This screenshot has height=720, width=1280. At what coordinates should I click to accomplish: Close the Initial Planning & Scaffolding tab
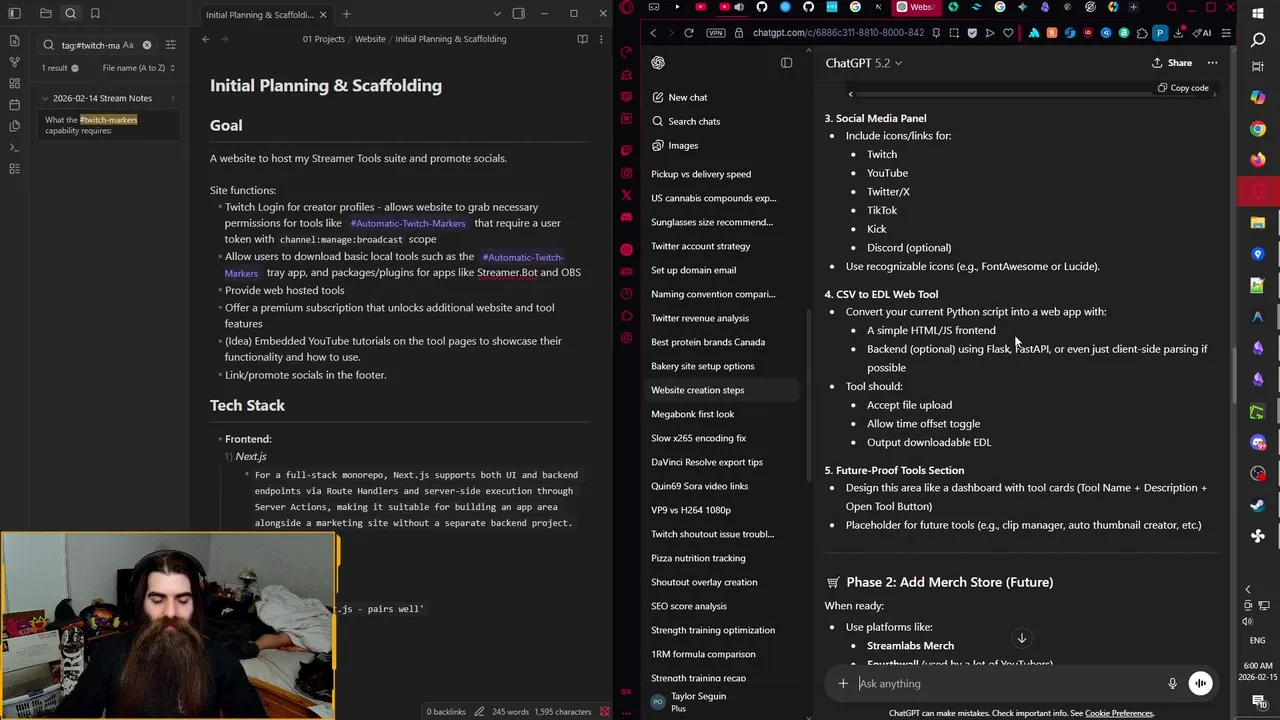click(x=323, y=14)
